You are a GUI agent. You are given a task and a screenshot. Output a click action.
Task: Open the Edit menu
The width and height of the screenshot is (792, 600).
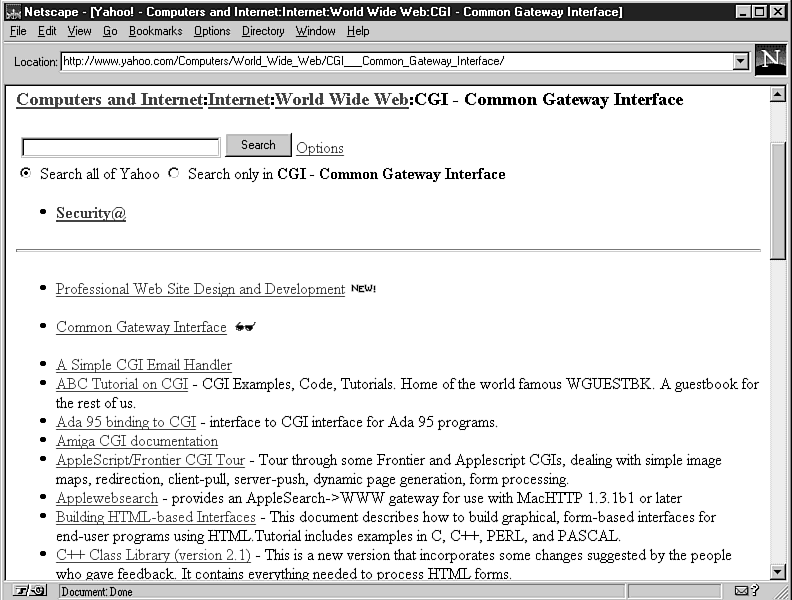[x=47, y=31]
